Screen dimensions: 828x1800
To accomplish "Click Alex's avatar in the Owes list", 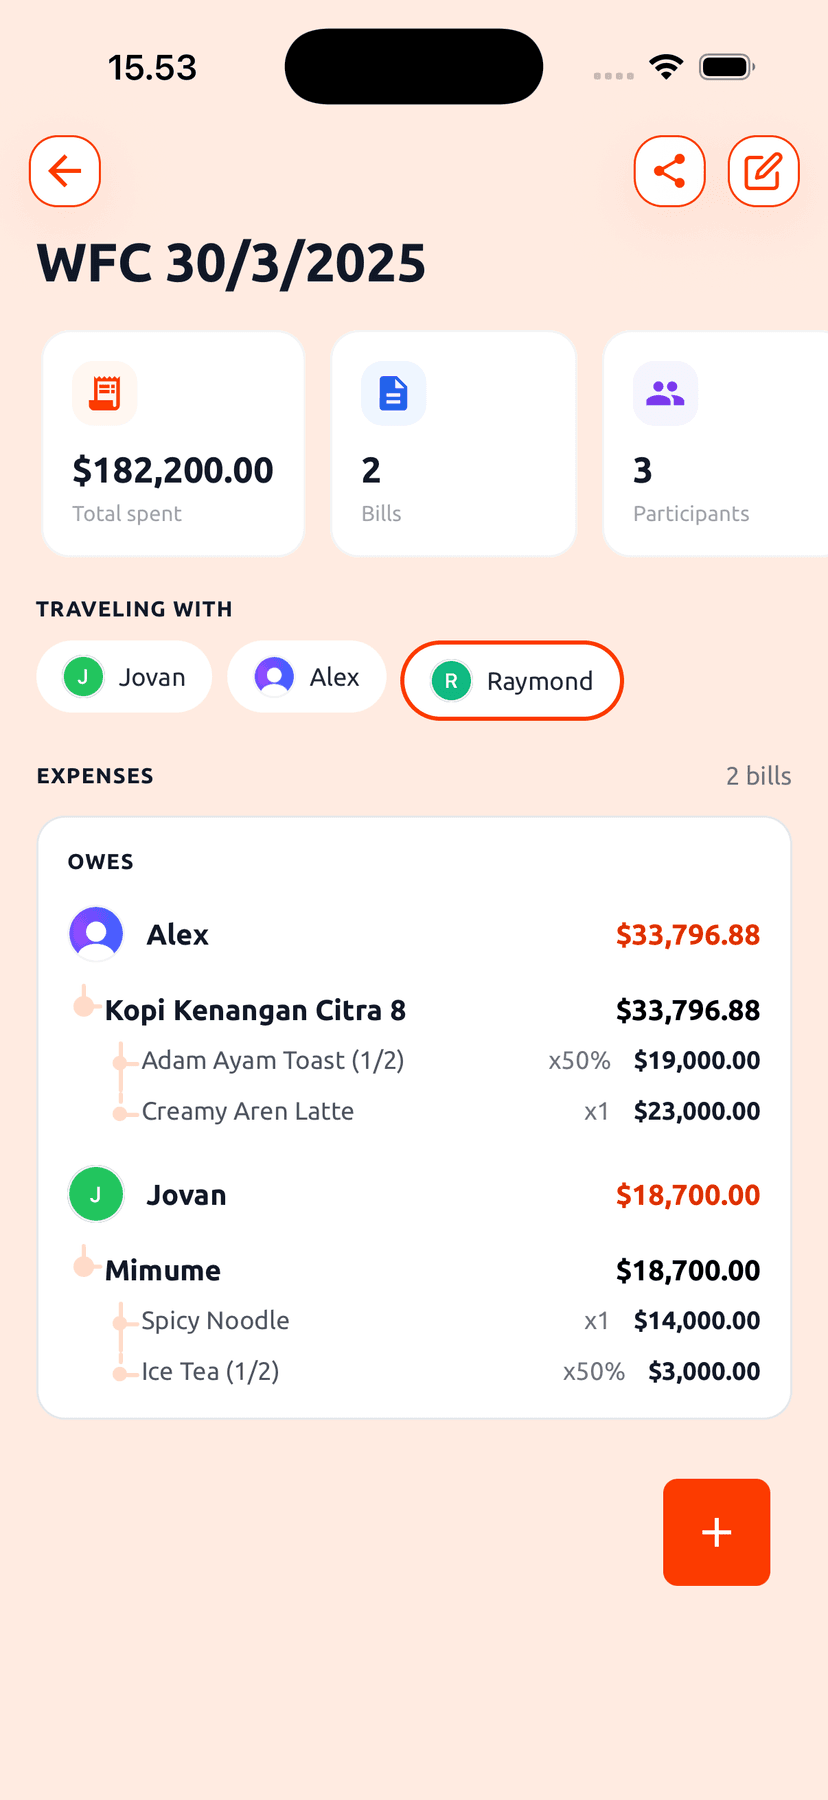I will [95, 933].
